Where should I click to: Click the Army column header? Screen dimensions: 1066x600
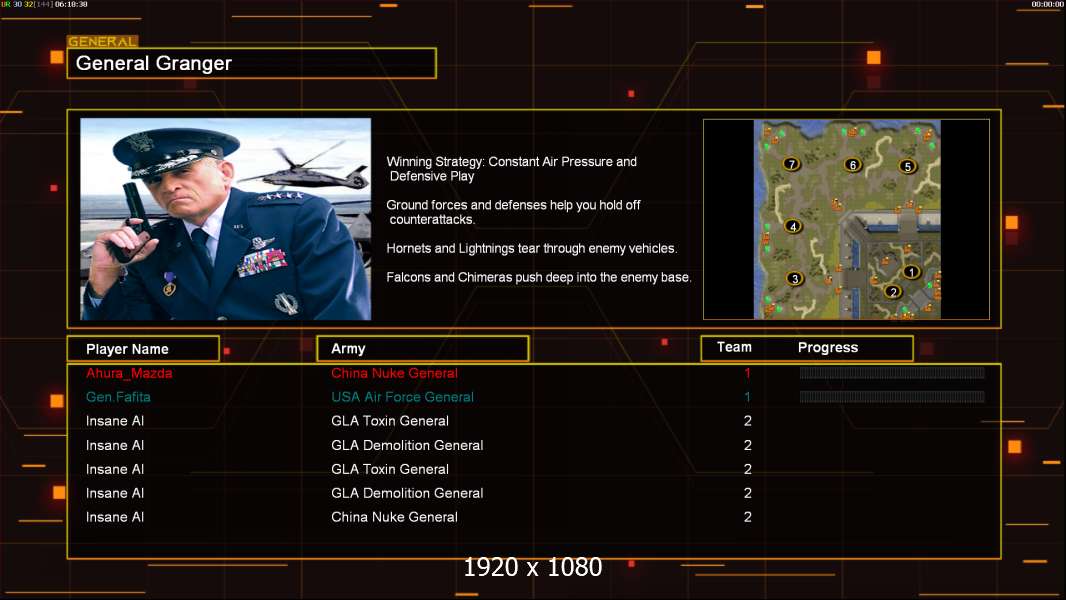click(x=422, y=349)
